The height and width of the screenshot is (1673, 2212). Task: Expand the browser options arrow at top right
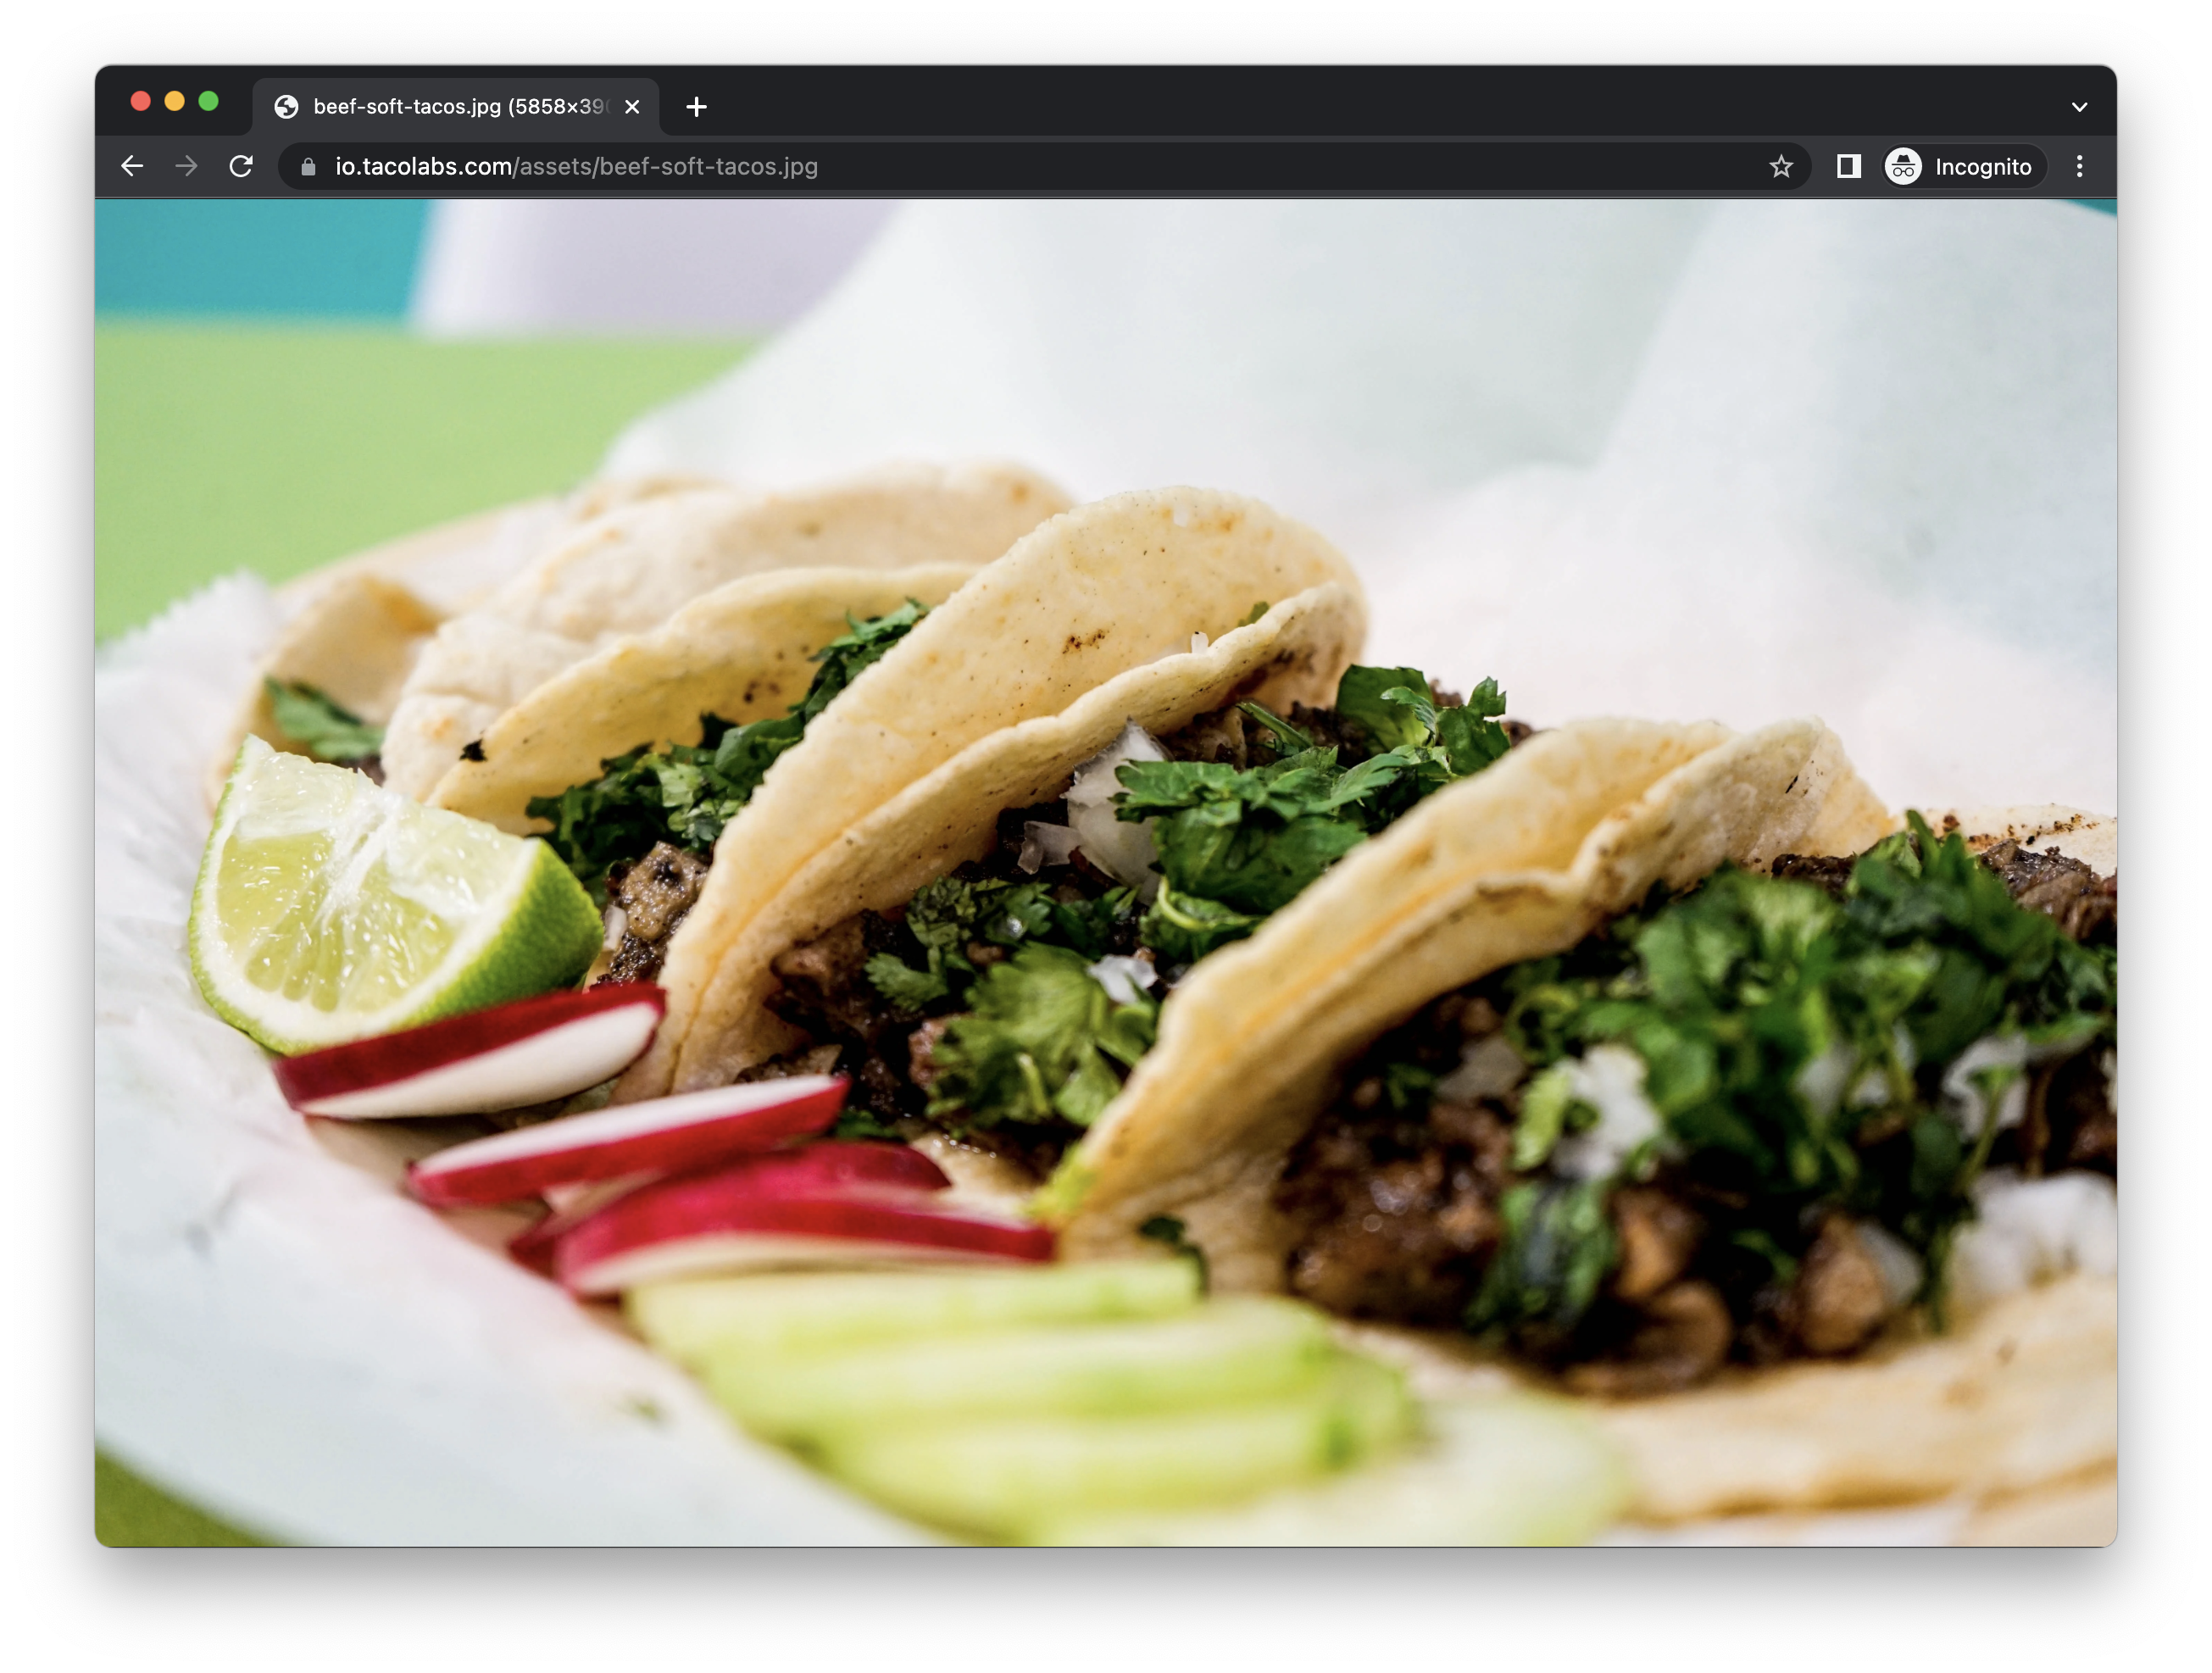[2081, 106]
